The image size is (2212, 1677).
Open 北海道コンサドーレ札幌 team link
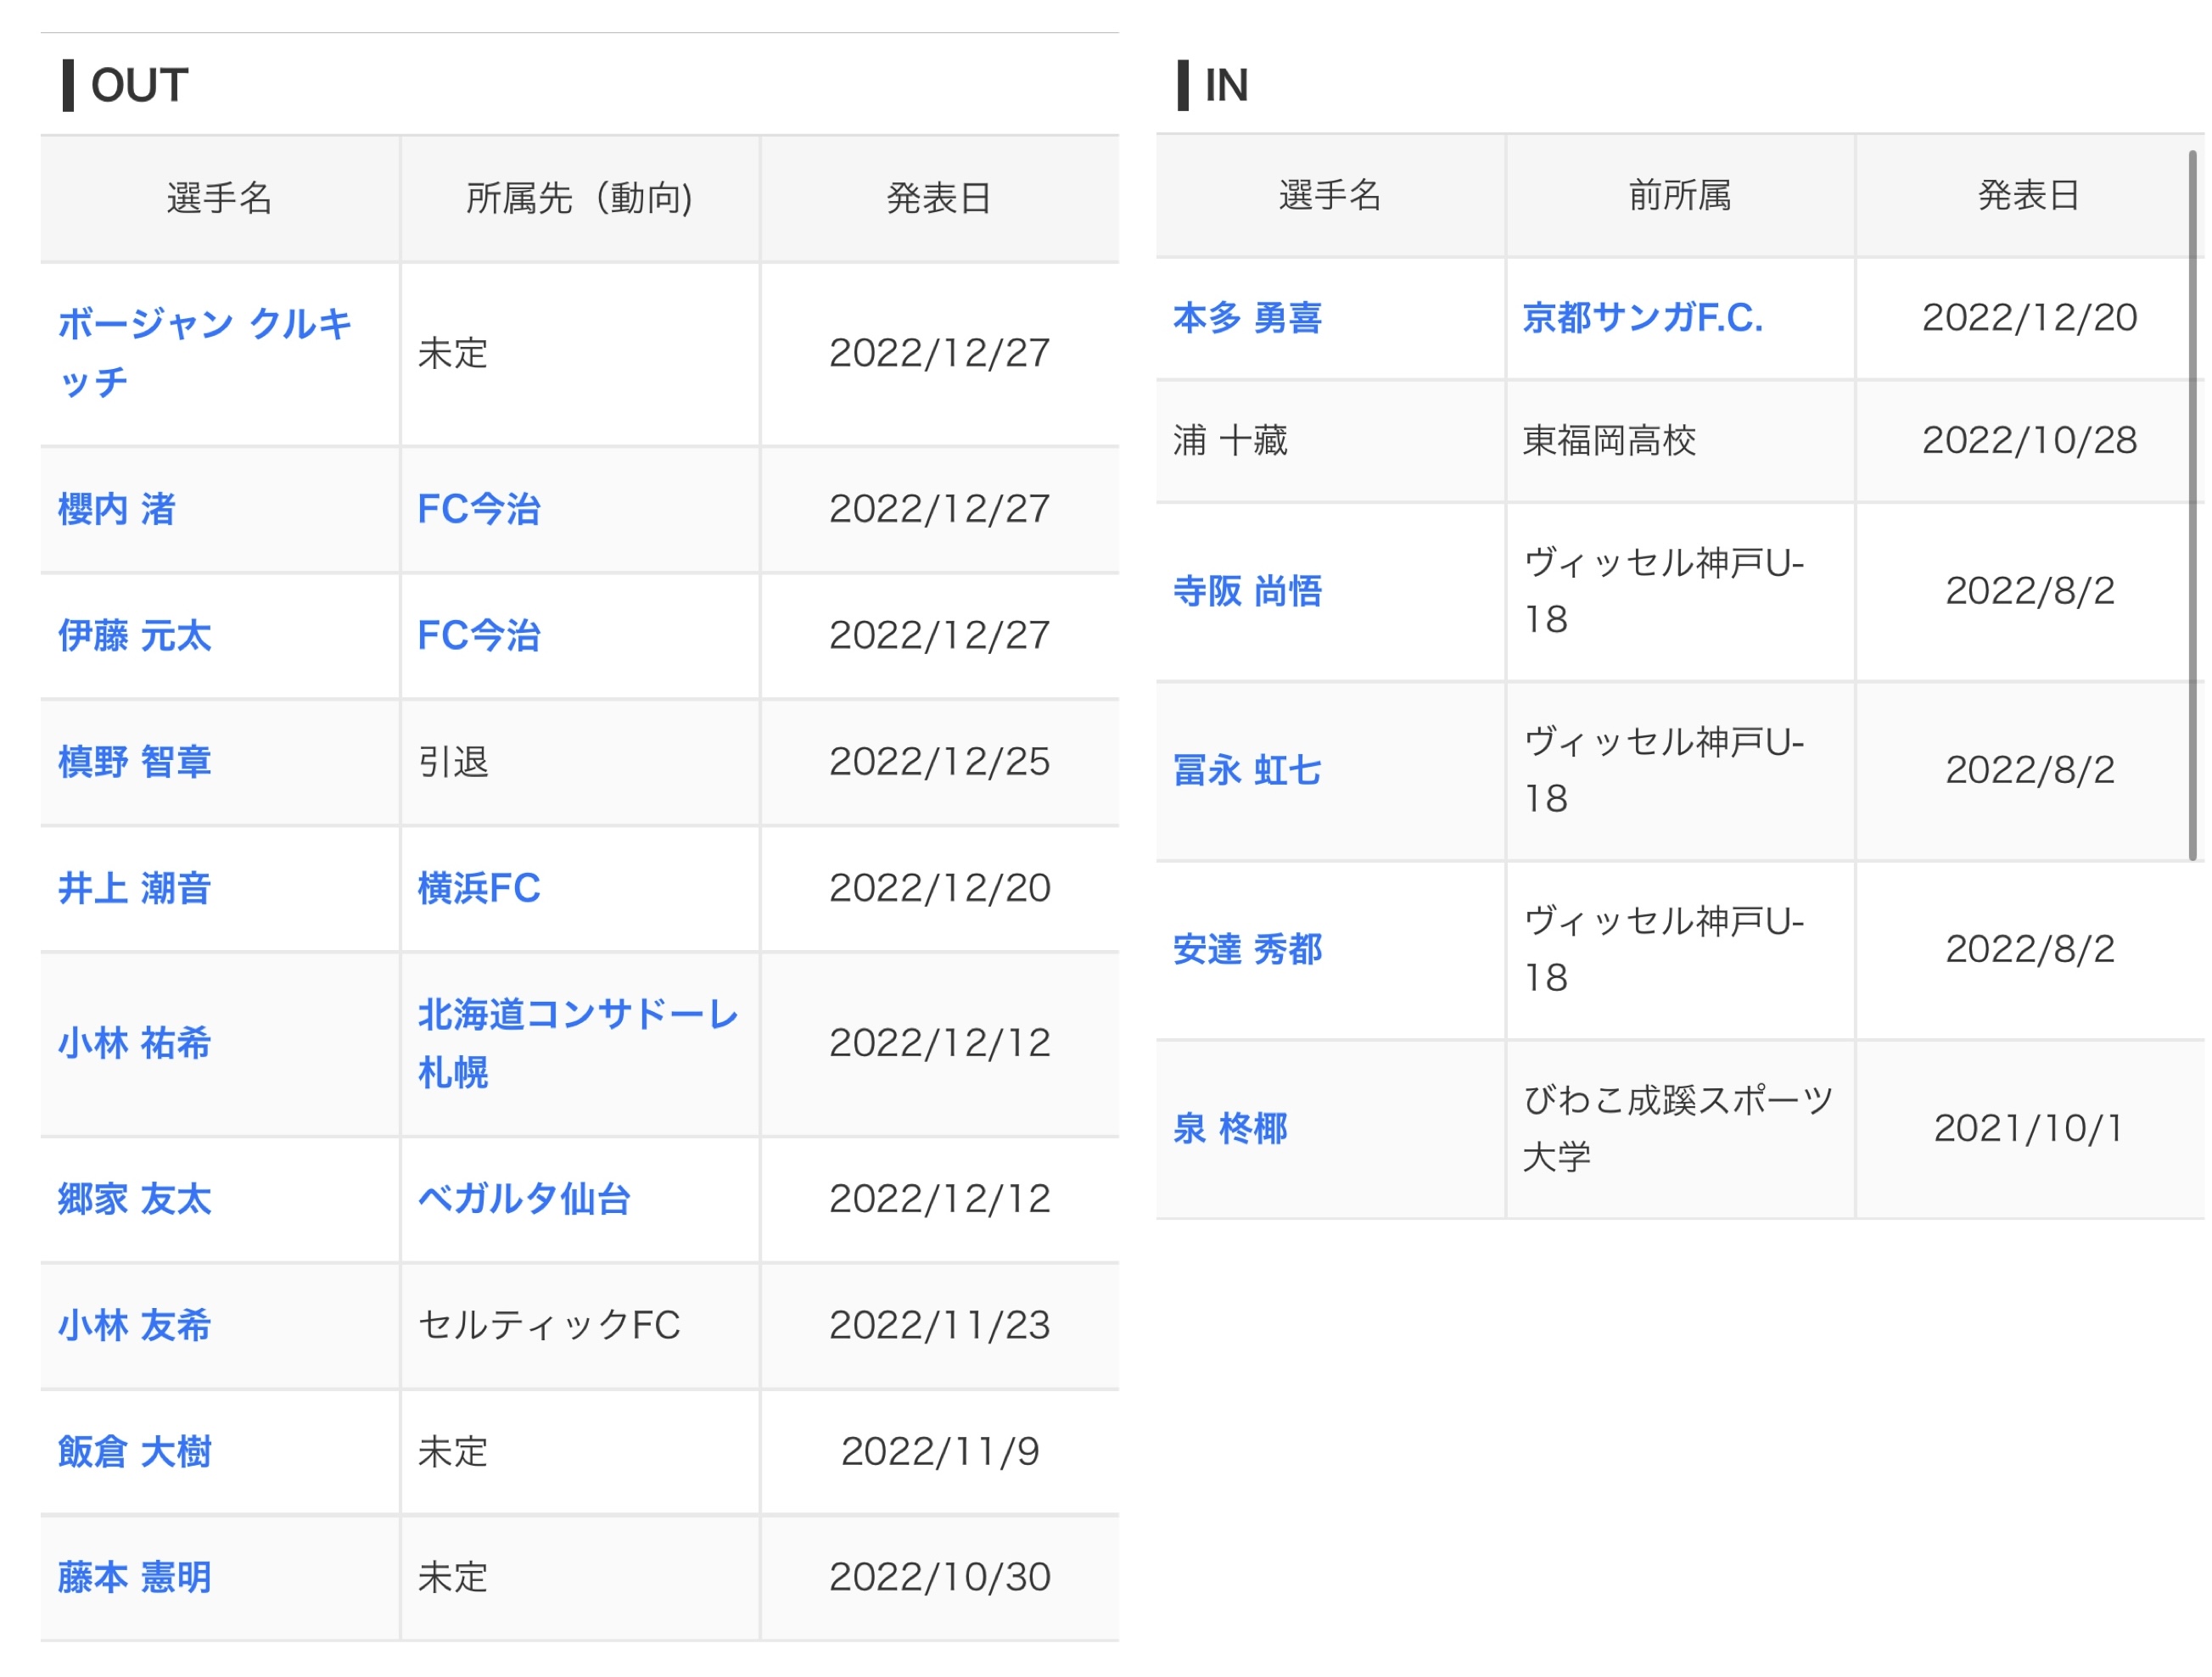pos(577,1016)
